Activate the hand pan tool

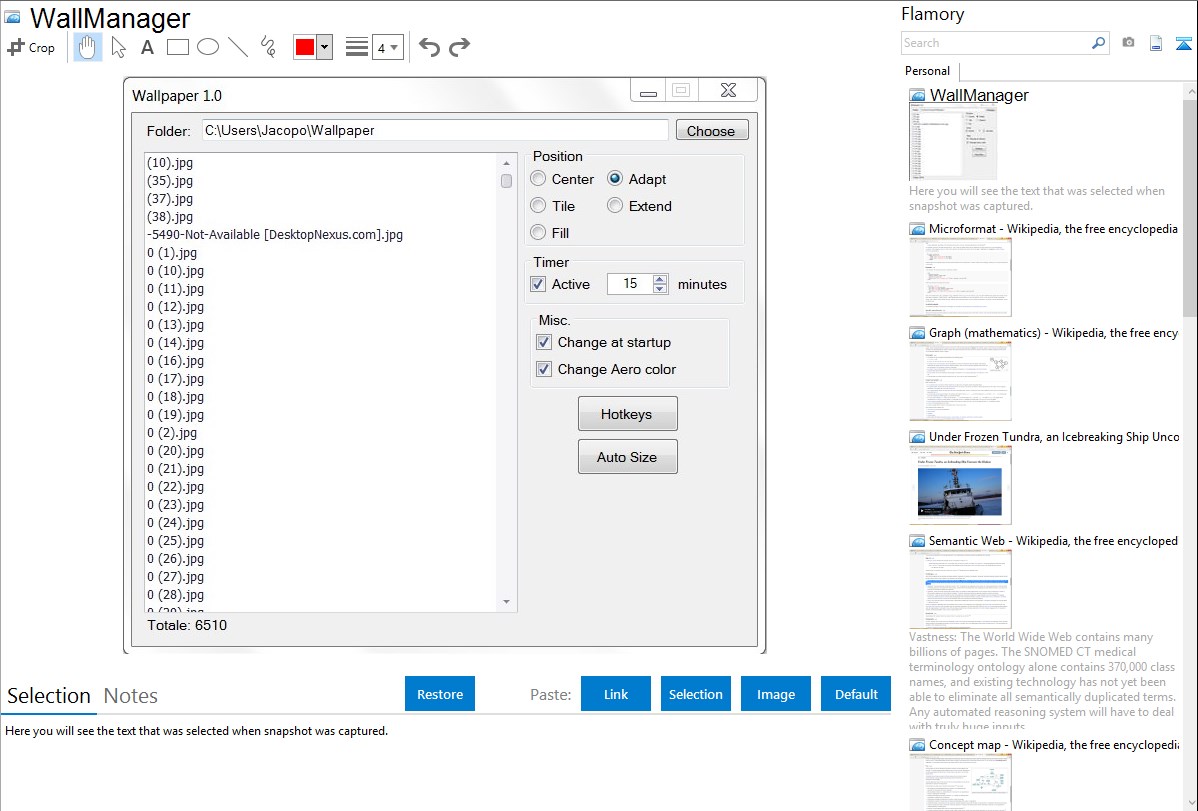[x=88, y=47]
